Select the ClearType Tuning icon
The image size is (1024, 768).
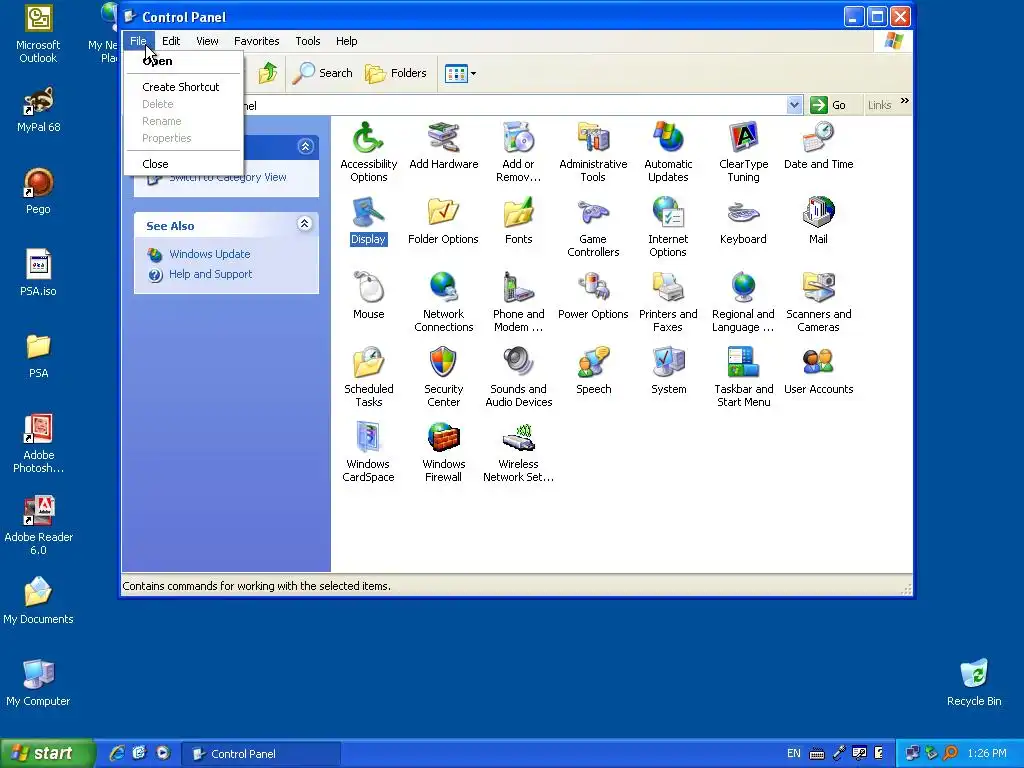743,152
